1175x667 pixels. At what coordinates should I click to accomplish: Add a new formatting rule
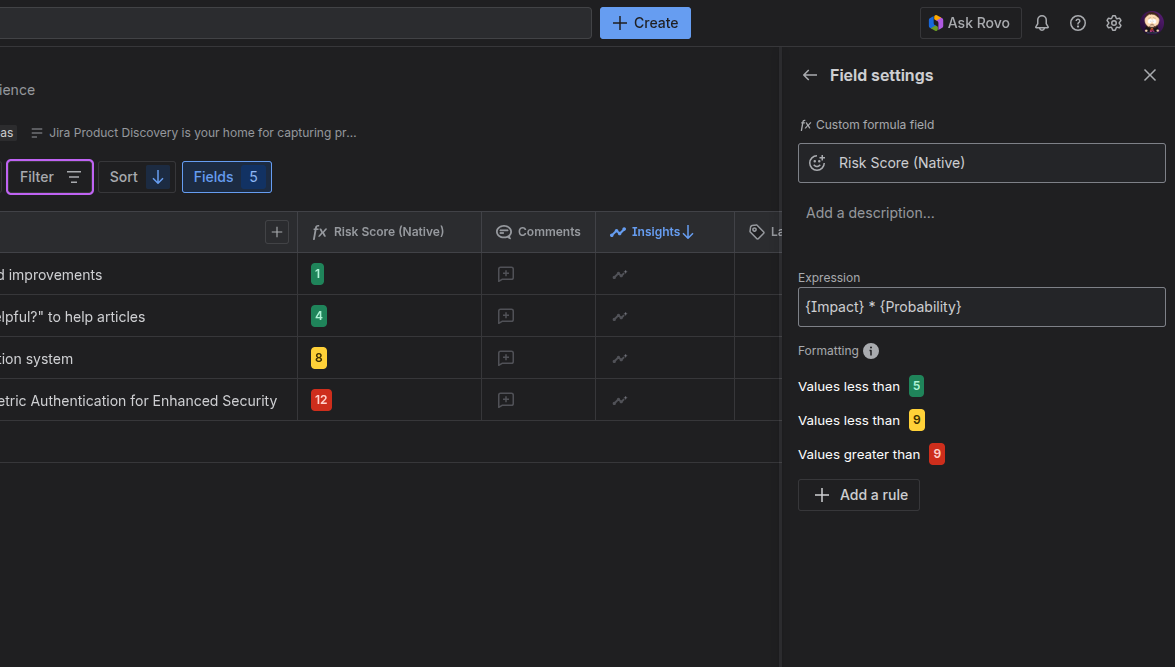pos(858,494)
